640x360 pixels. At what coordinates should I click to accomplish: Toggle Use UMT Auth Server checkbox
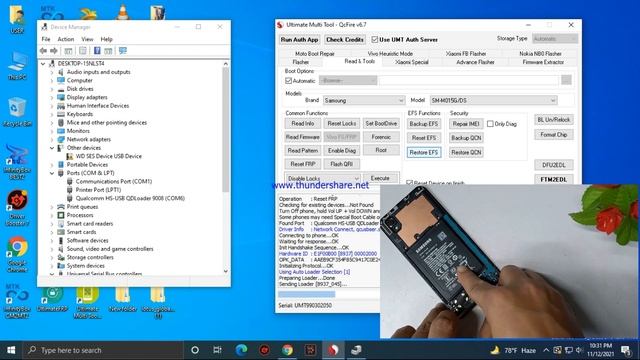[x=374, y=40]
